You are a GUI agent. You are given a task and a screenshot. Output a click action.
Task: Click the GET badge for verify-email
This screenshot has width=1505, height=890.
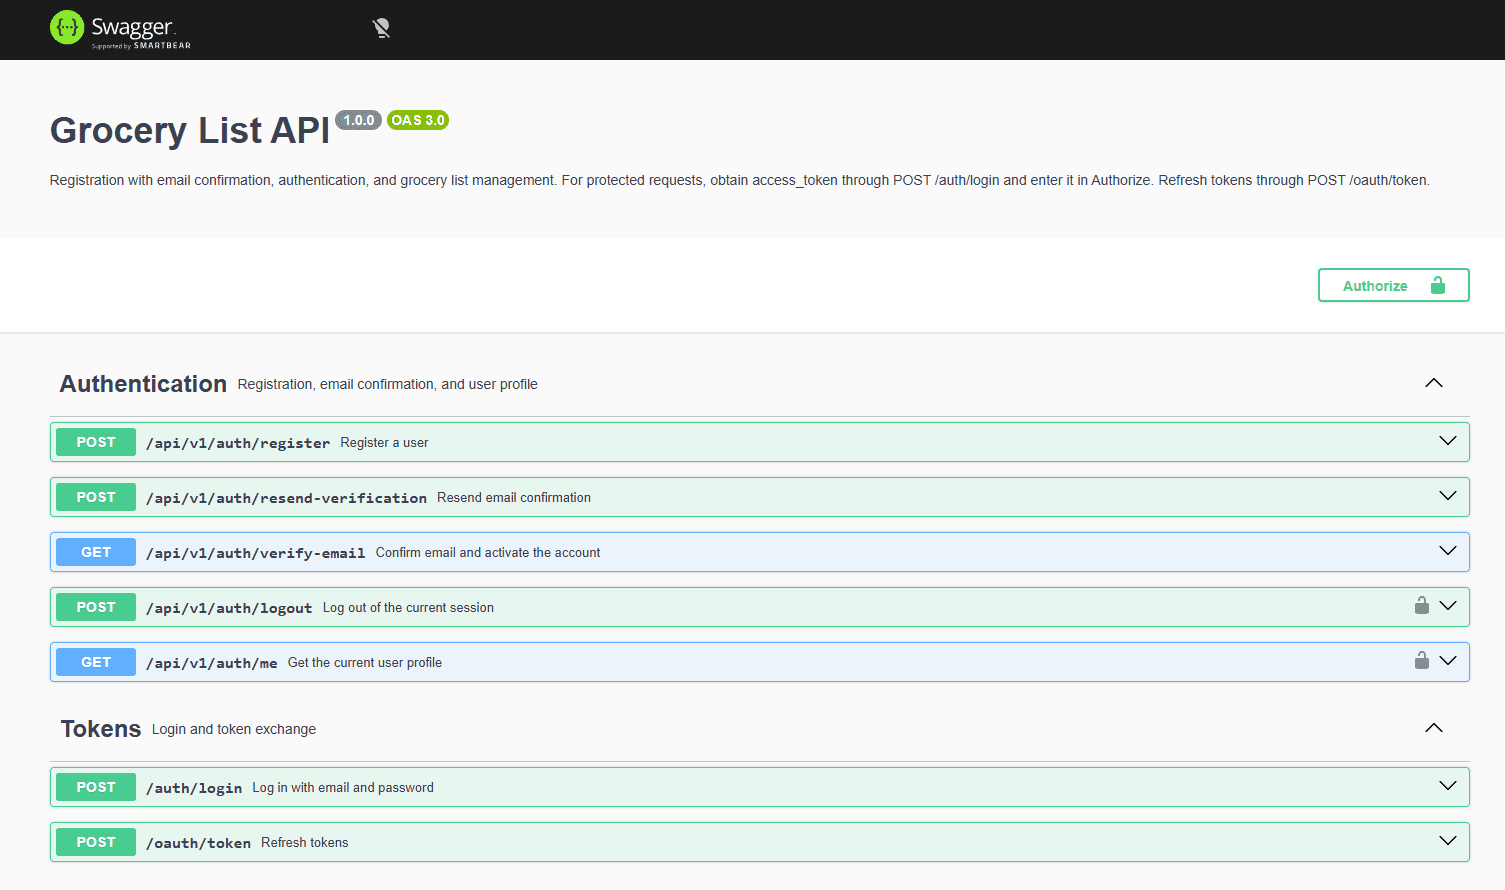(96, 552)
